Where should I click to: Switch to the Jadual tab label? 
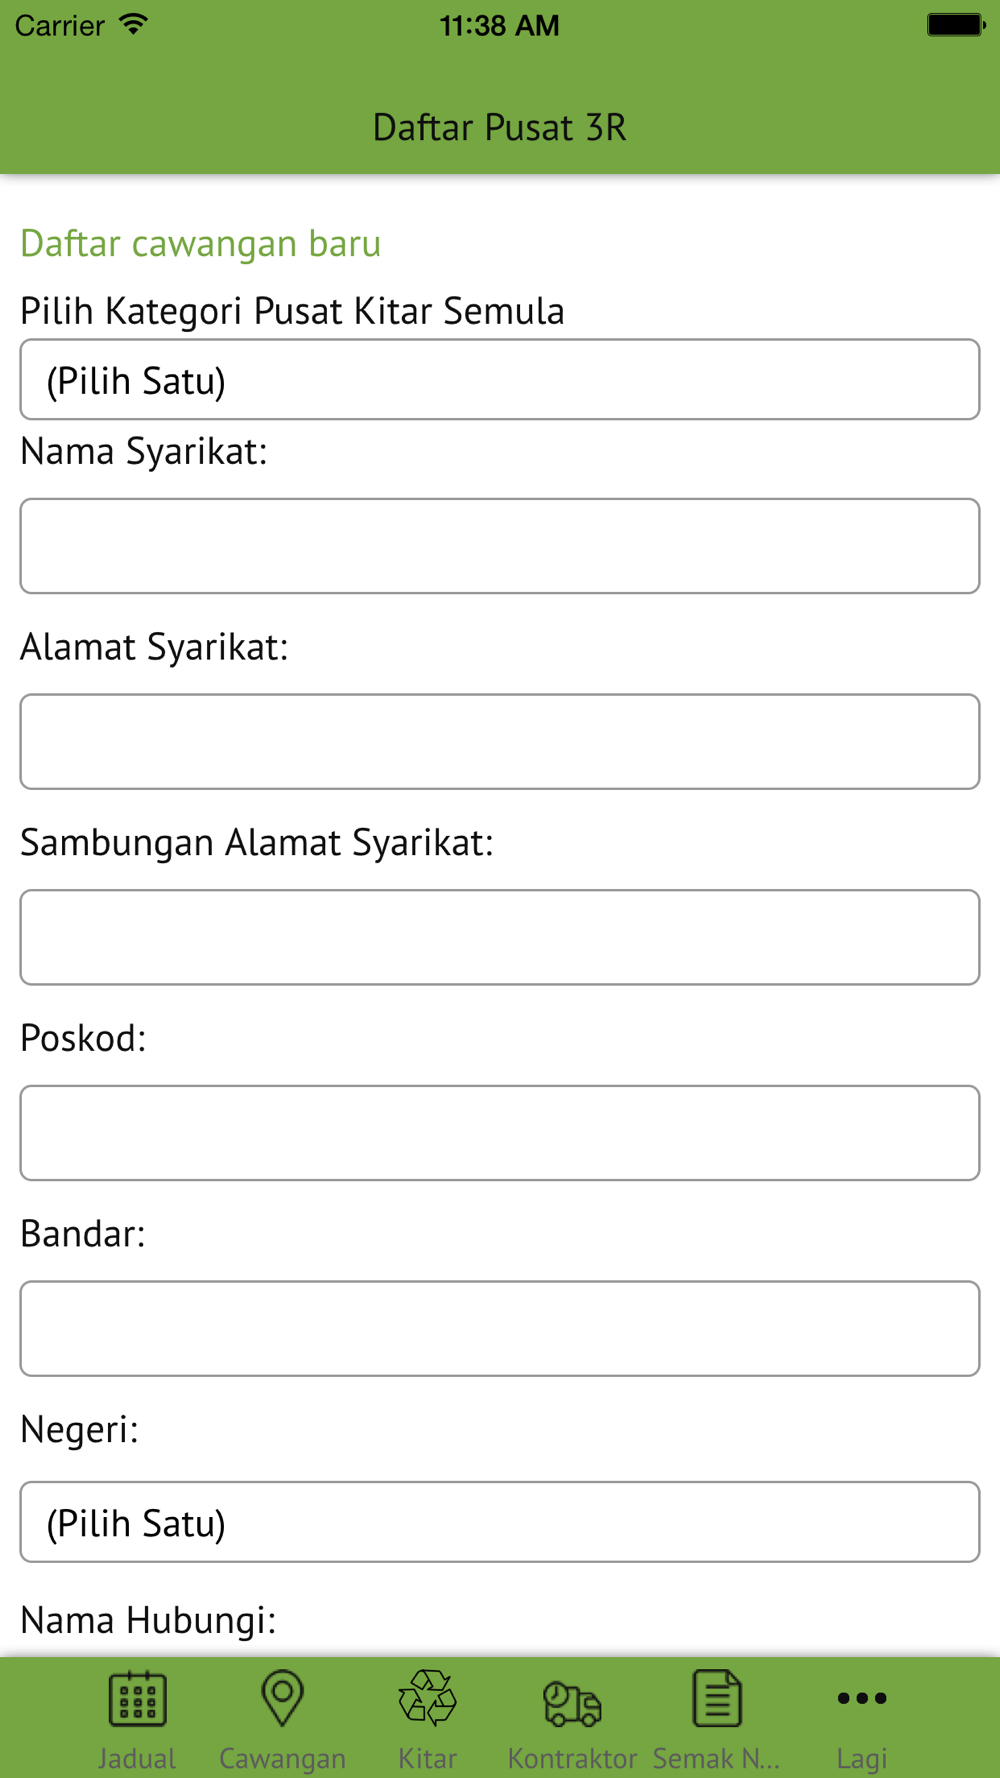coord(137,1758)
